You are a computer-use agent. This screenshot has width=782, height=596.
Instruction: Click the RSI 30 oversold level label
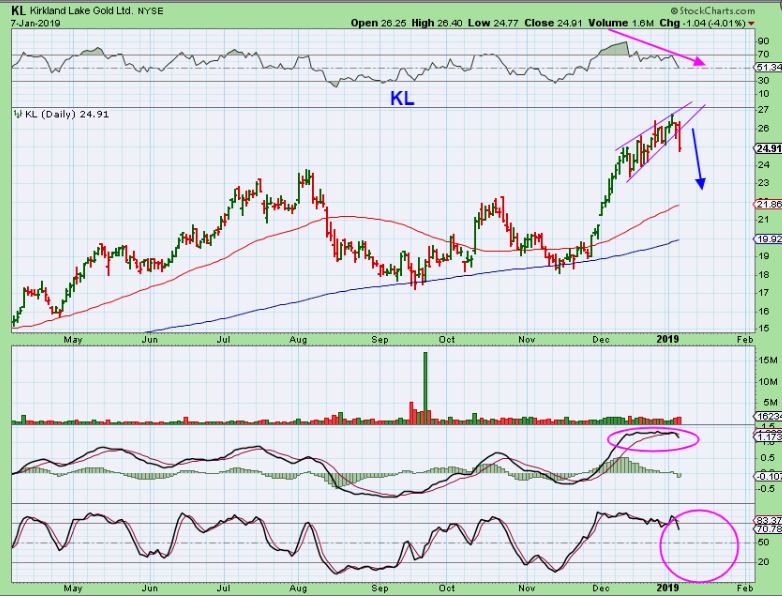(x=763, y=80)
